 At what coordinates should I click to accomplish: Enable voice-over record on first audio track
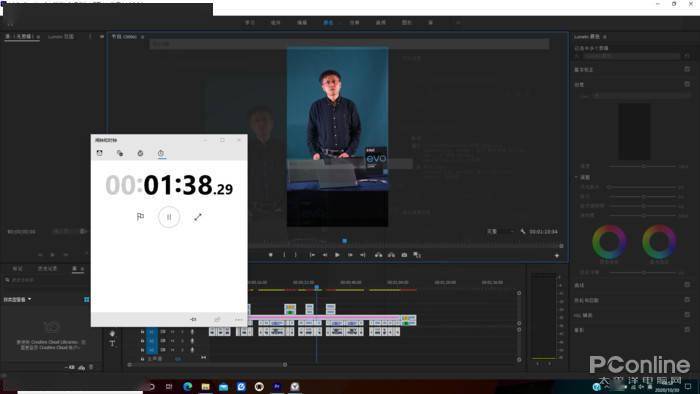(x=192, y=332)
